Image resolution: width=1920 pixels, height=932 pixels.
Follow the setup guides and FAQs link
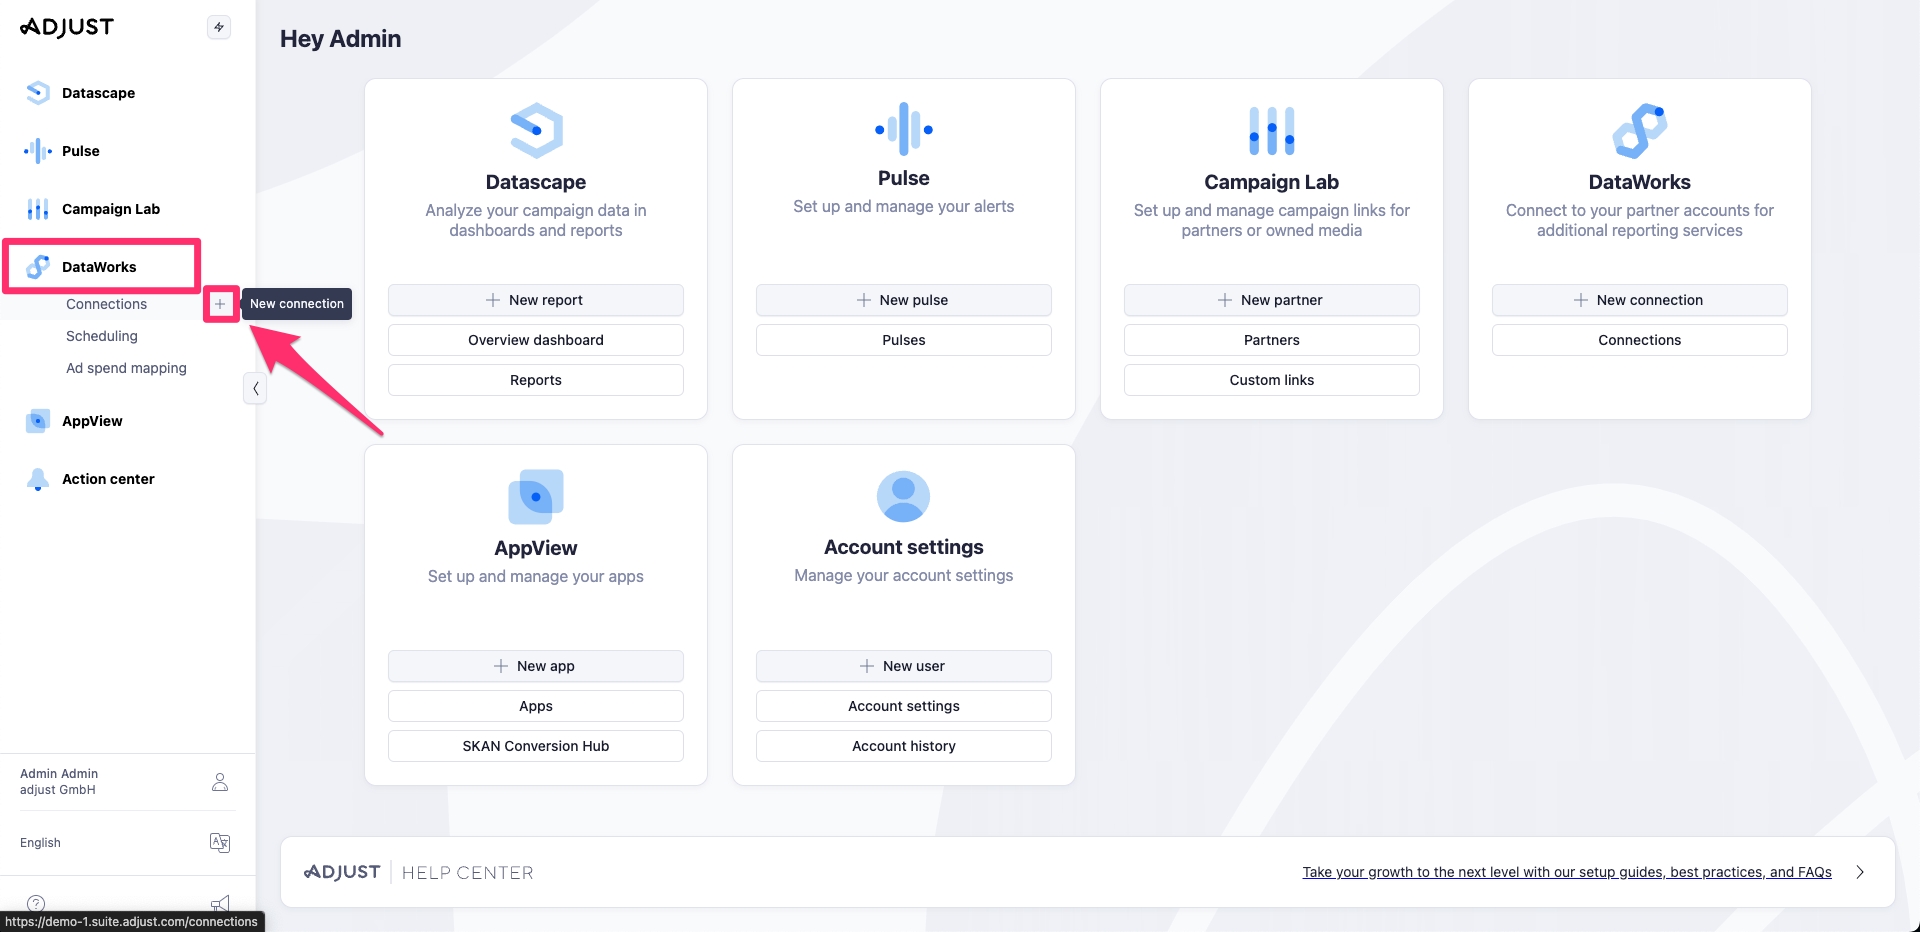tap(1566, 872)
